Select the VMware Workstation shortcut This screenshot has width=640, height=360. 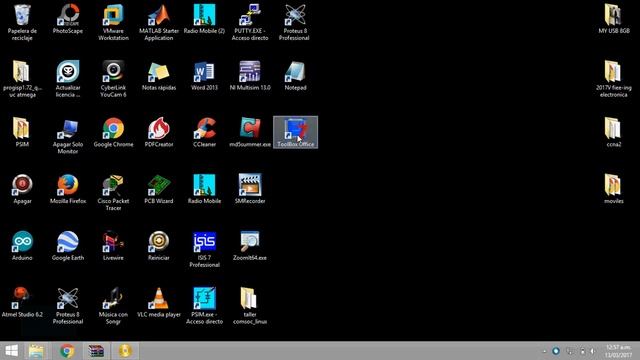click(113, 22)
